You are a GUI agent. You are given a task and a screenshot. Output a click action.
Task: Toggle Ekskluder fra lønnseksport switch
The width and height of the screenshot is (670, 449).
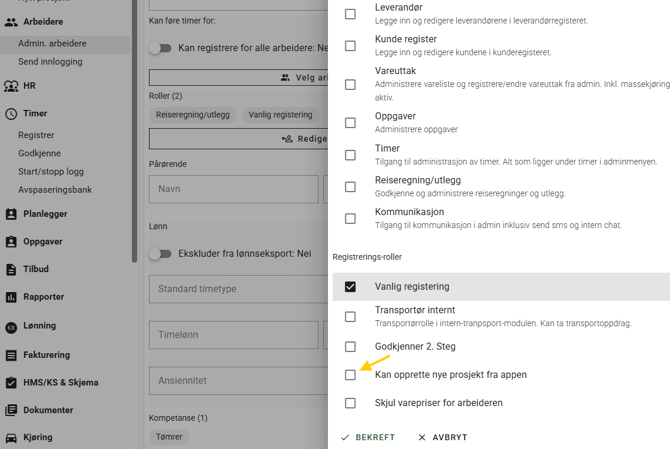(161, 254)
